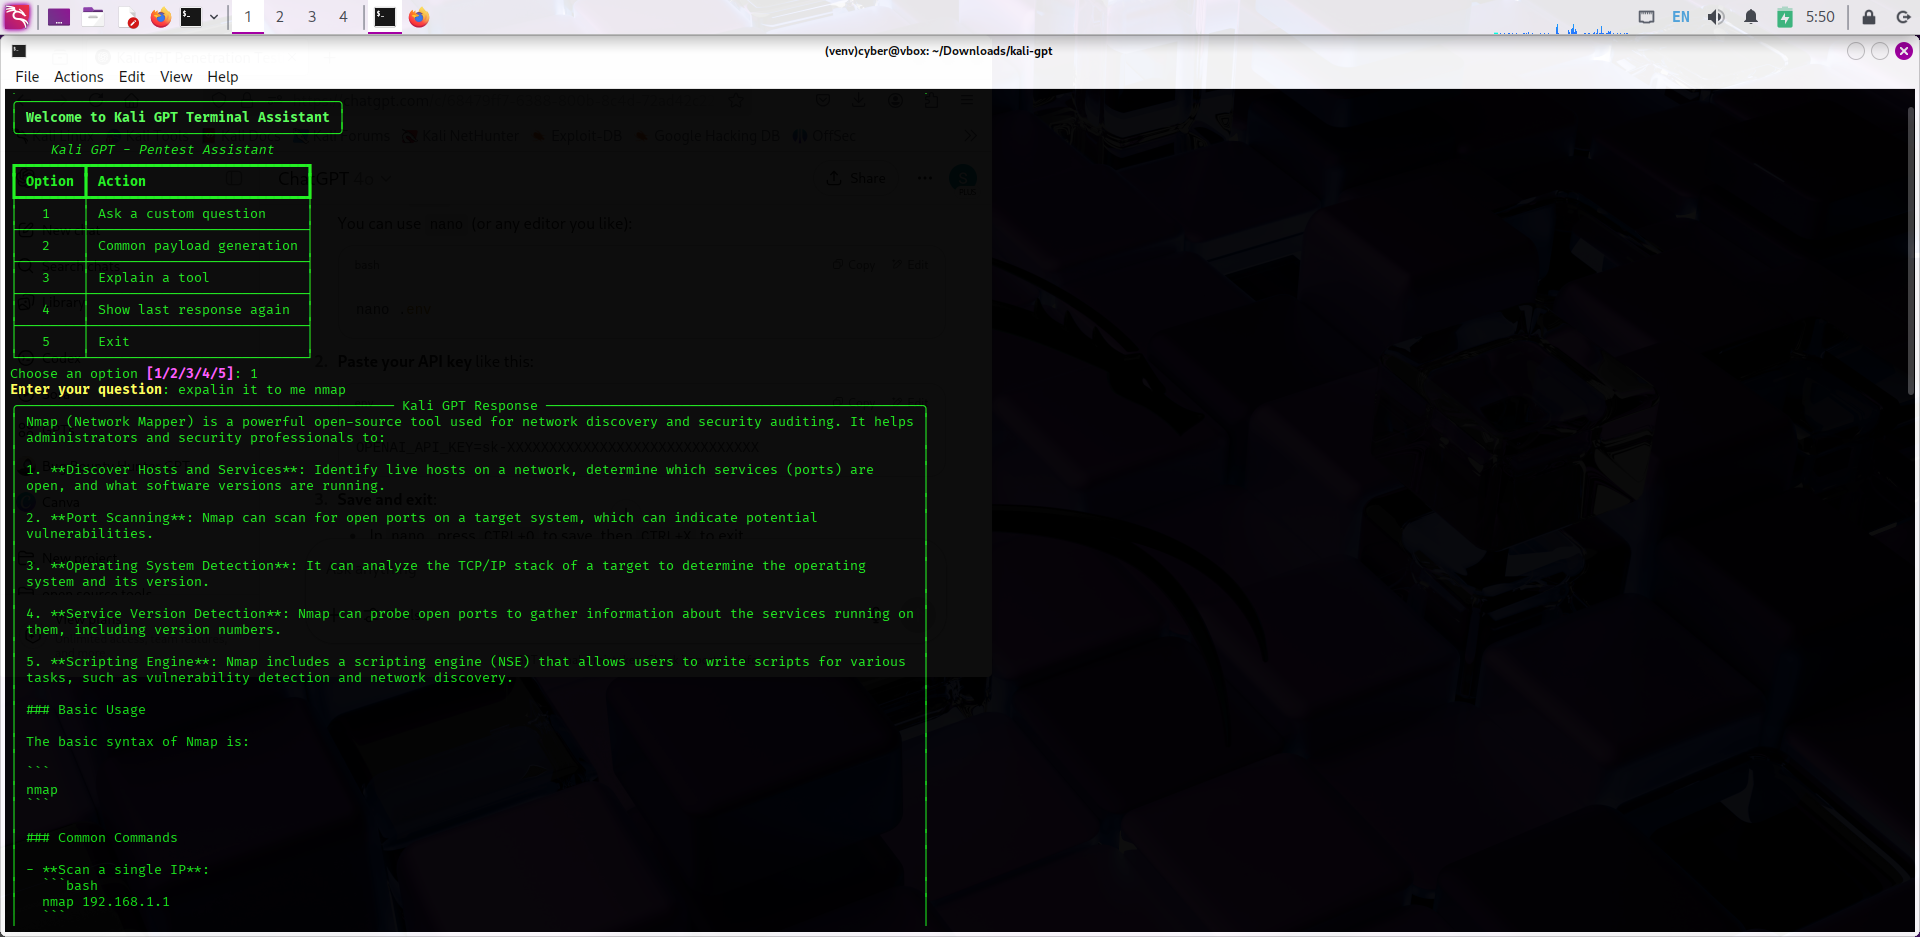Open the Actions menu
The image size is (1920, 937).
pyautogui.click(x=78, y=76)
